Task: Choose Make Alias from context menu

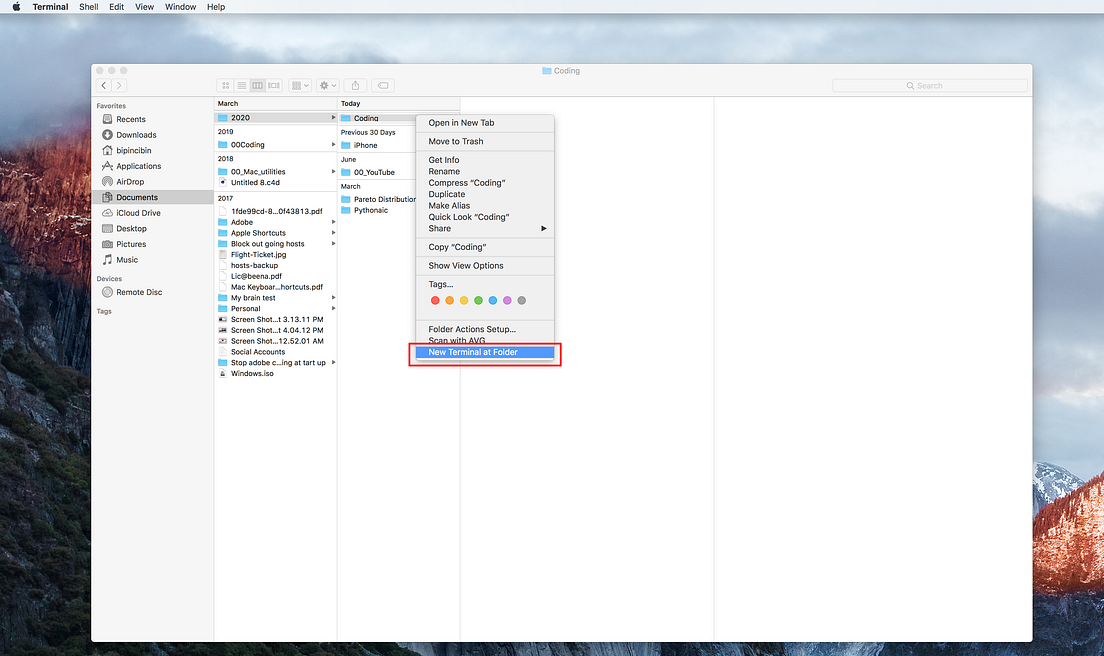Action: (x=484, y=206)
